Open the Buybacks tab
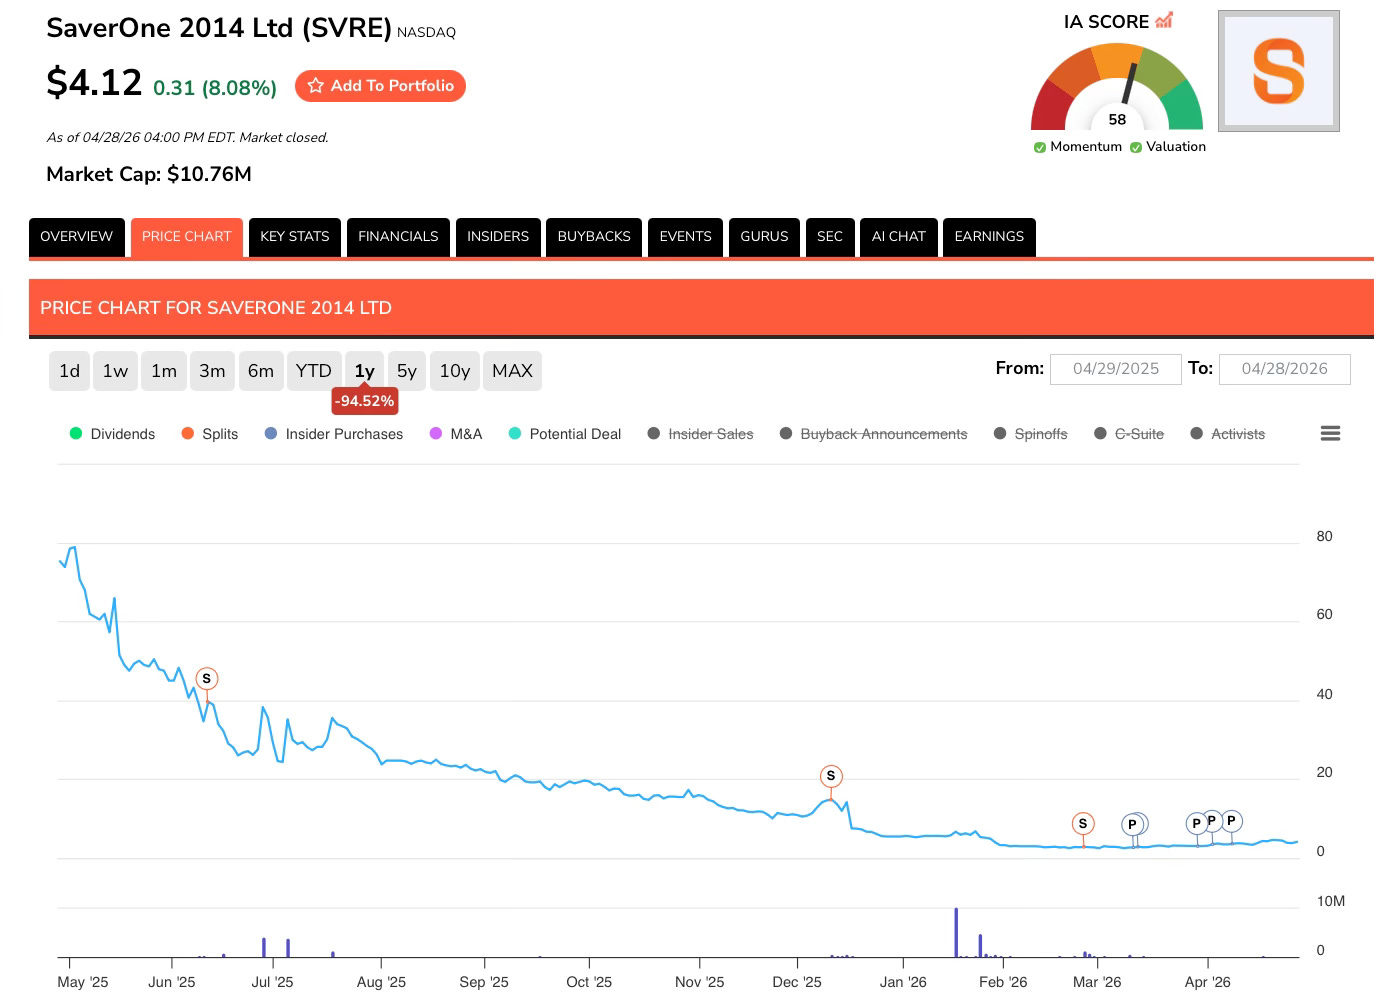Image resolution: width=1378 pixels, height=996 pixels. (594, 237)
